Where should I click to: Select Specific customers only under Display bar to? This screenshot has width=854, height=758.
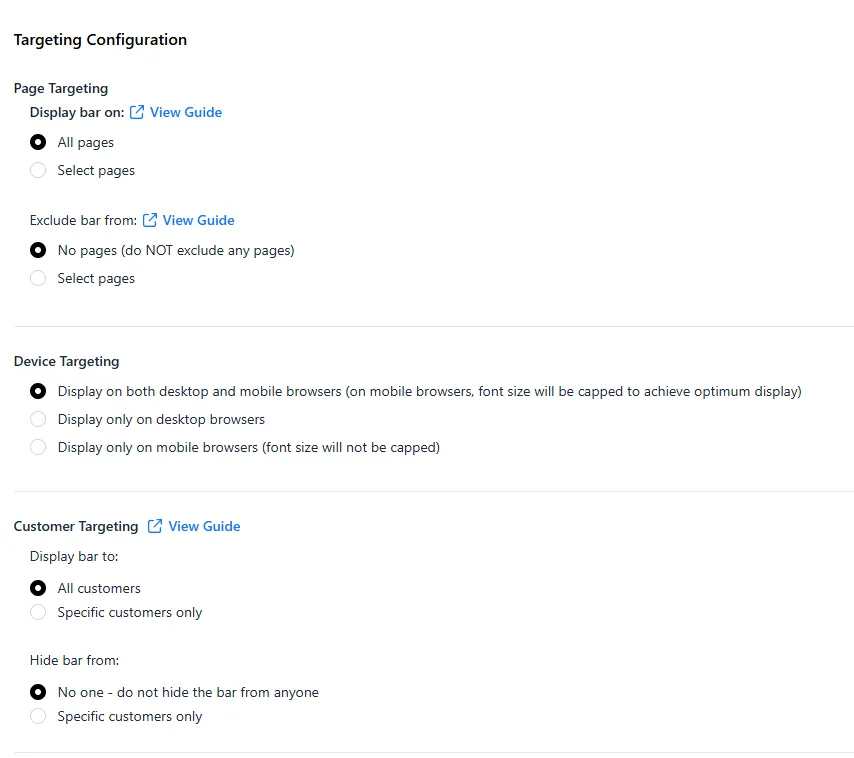pyautogui.click(x=38, y=612)
